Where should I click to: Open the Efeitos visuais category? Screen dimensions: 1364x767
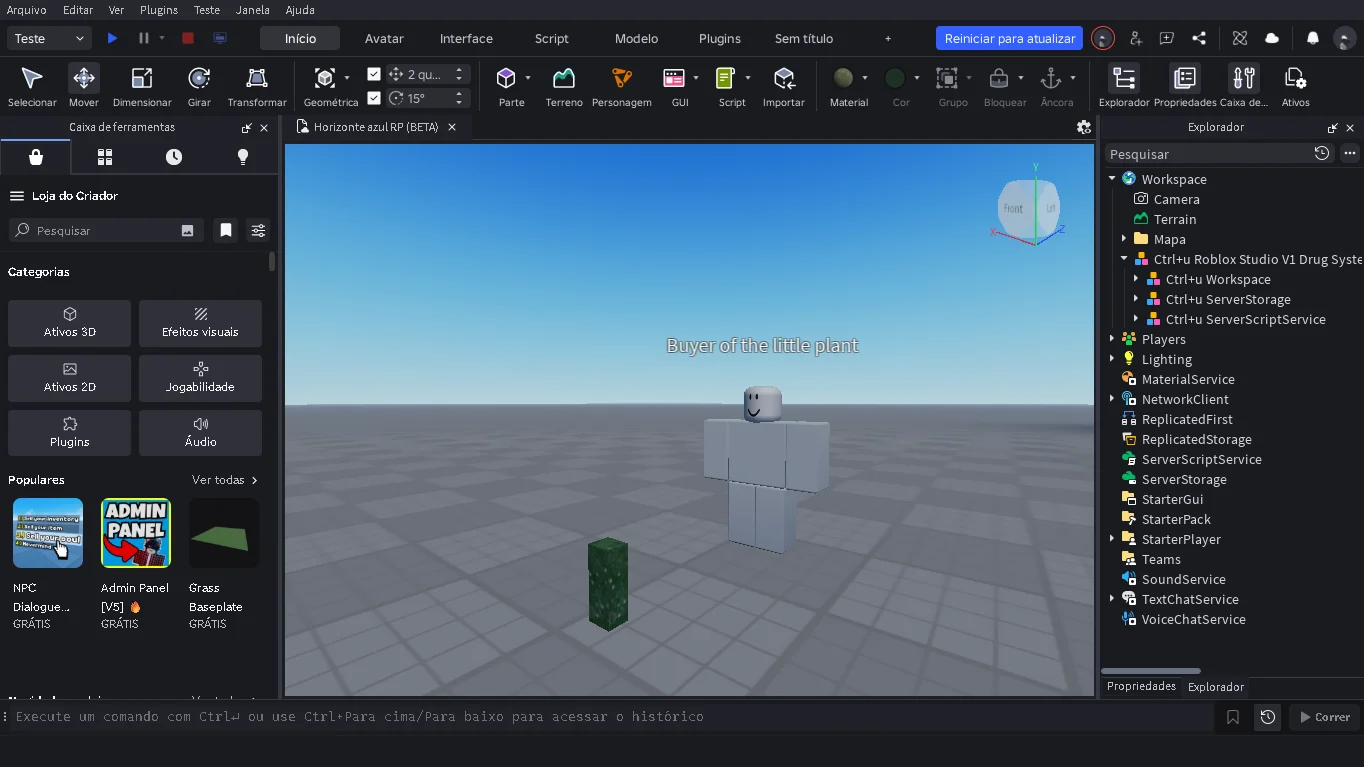[200, 323]
